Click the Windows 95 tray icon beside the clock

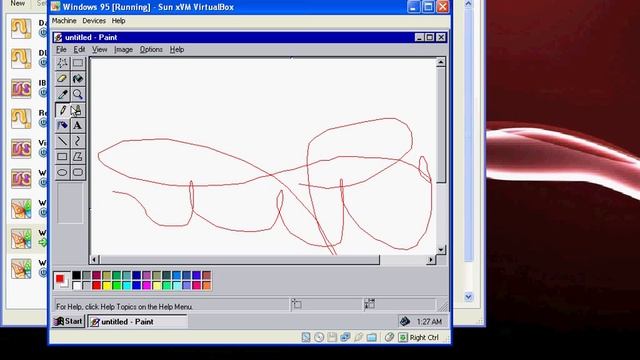tap(404, 321)
